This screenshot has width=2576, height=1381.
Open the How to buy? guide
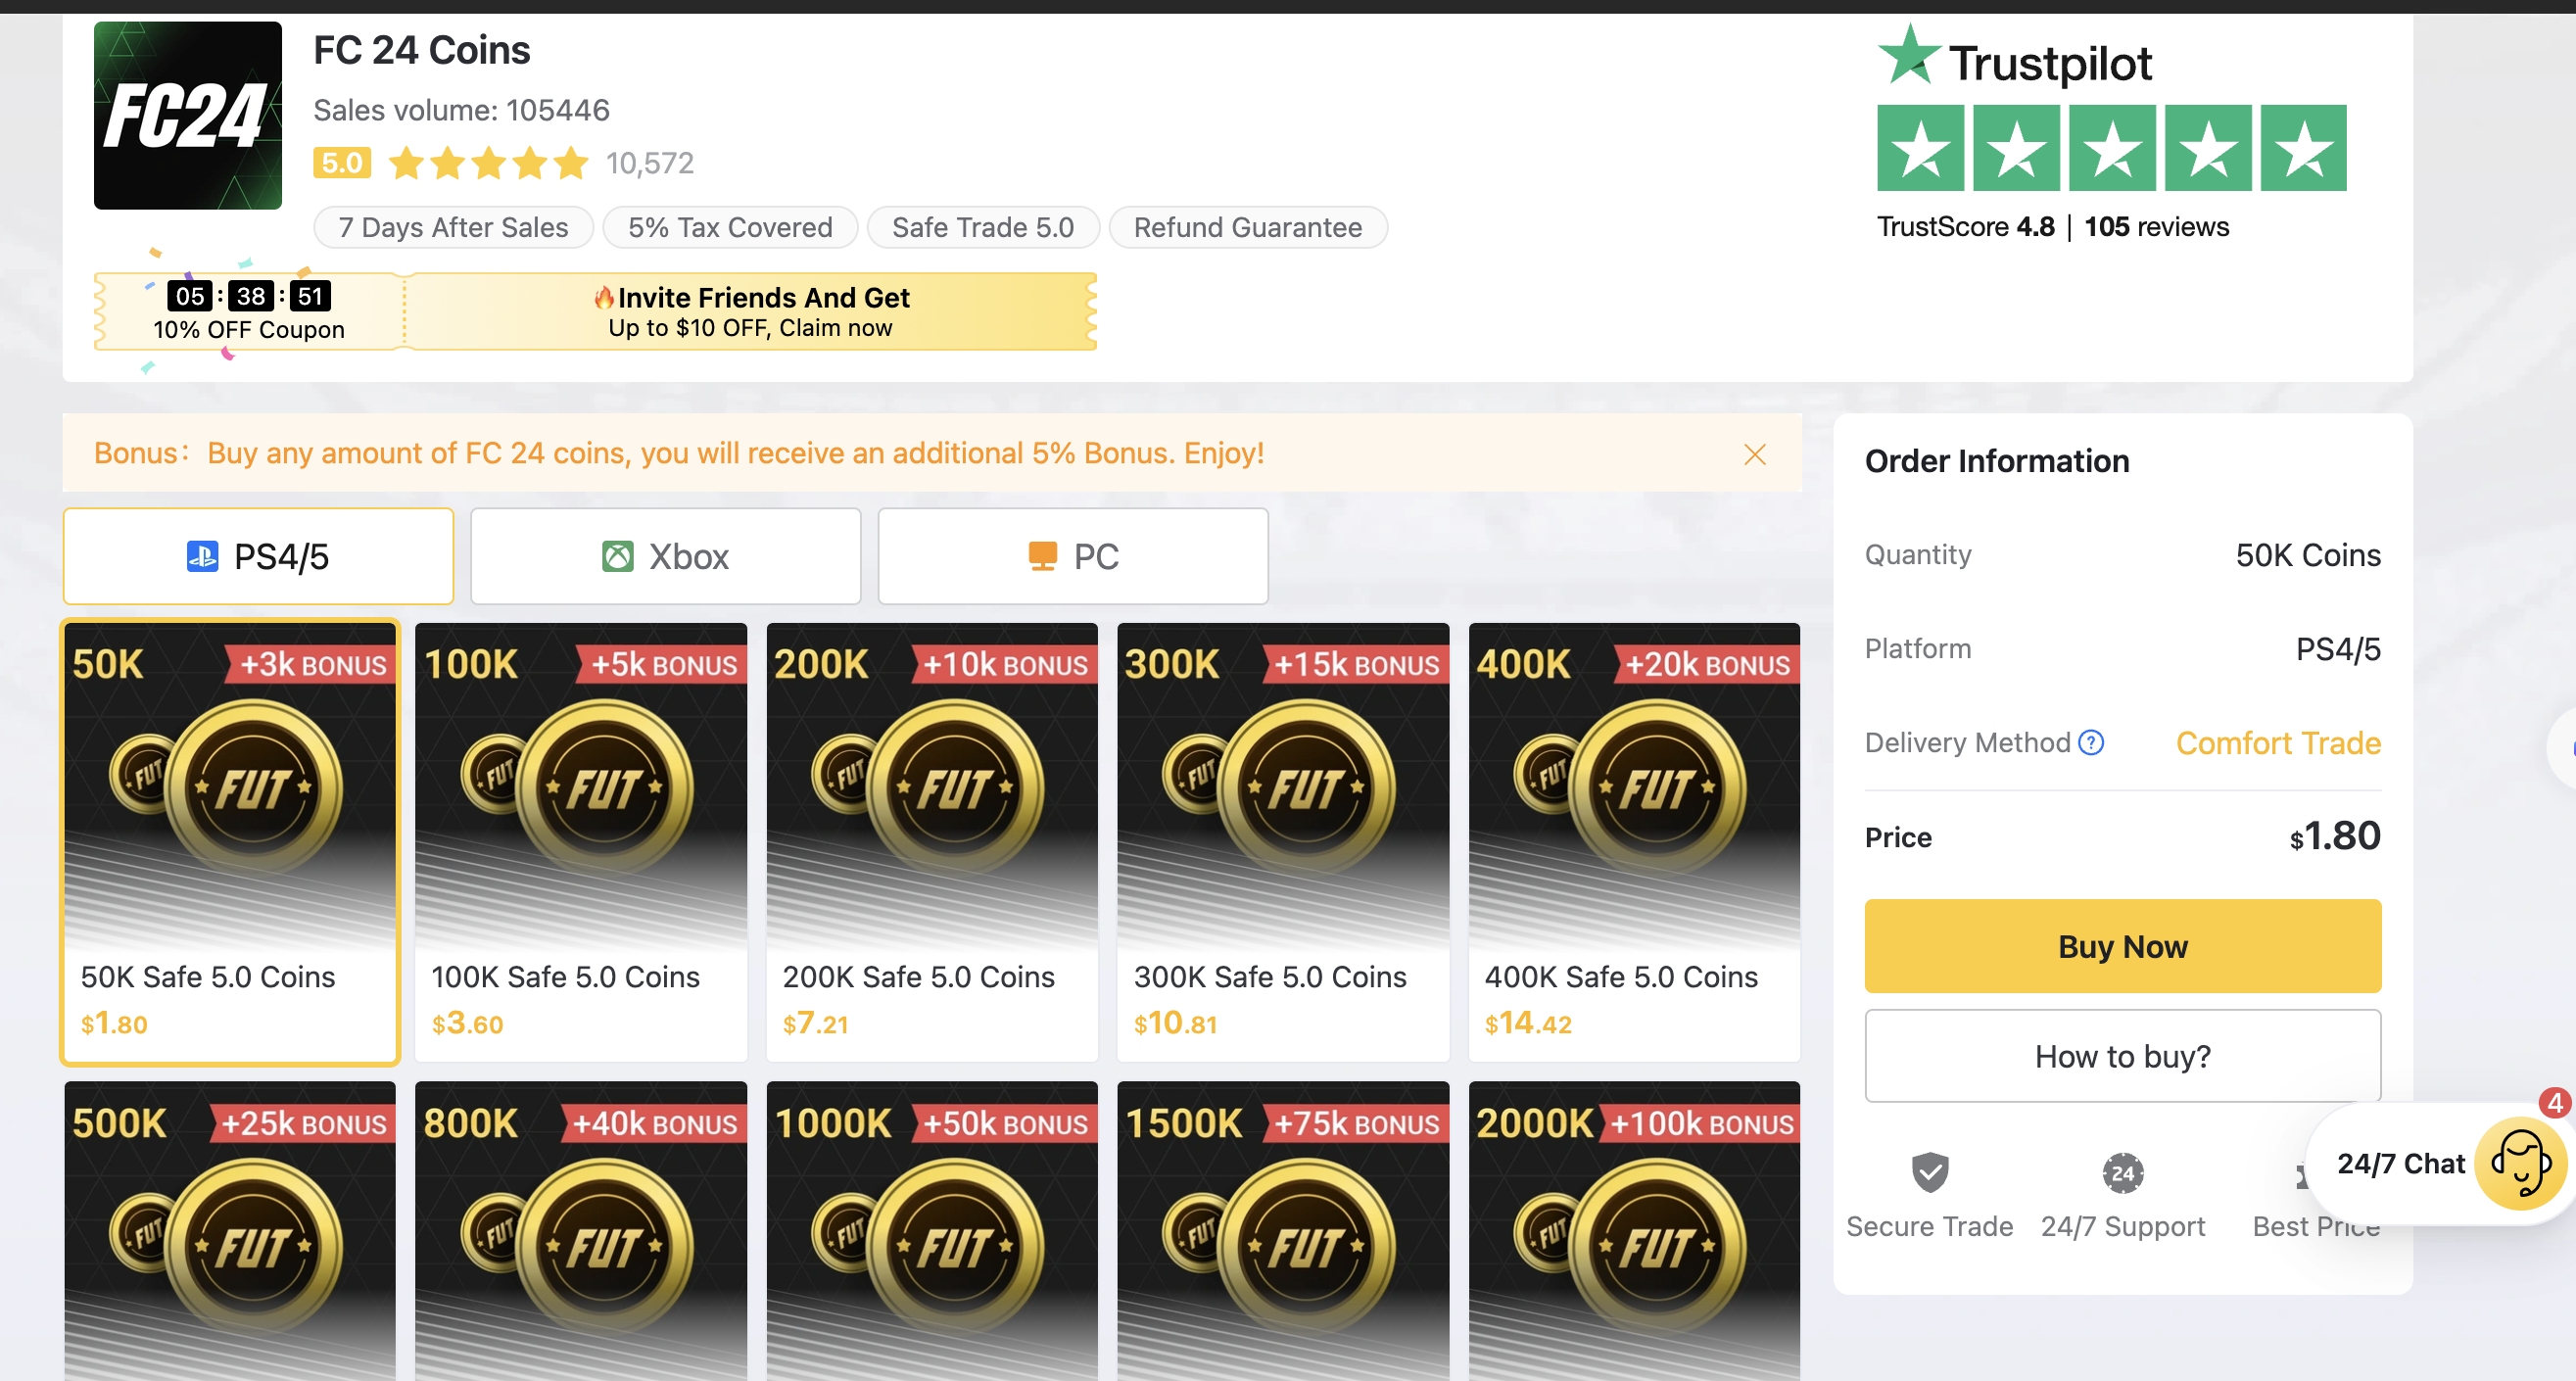[x=2122, y=1055]
